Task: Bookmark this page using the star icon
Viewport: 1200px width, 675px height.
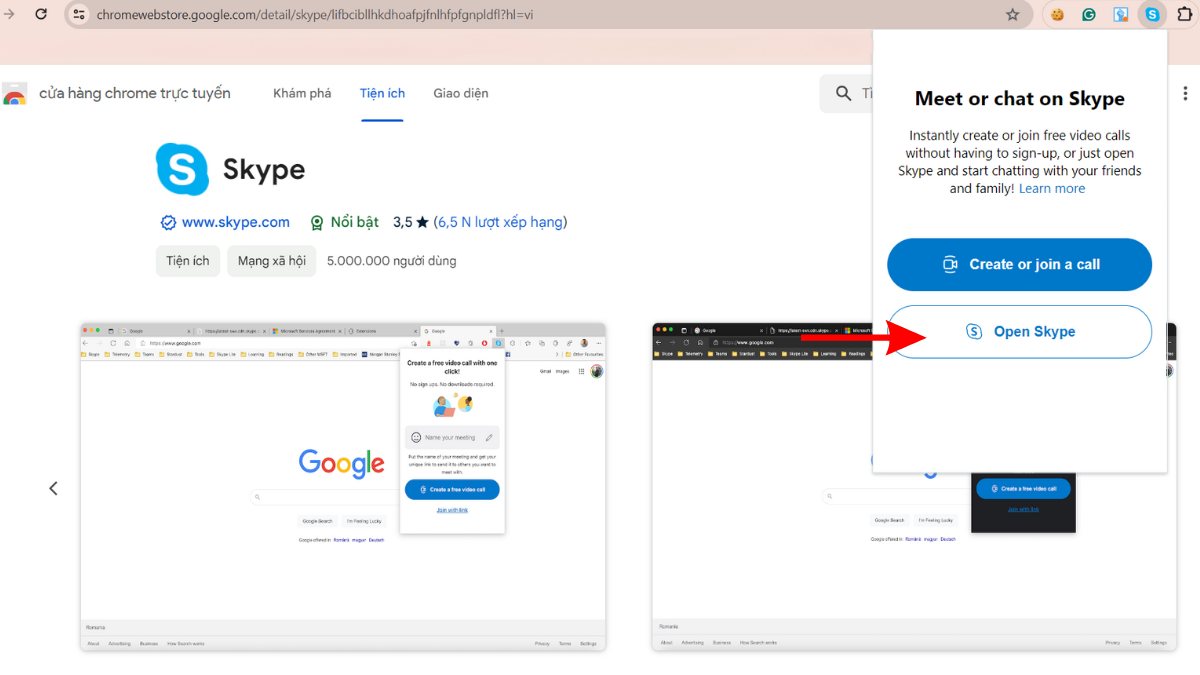Action: click(1012, 14)
